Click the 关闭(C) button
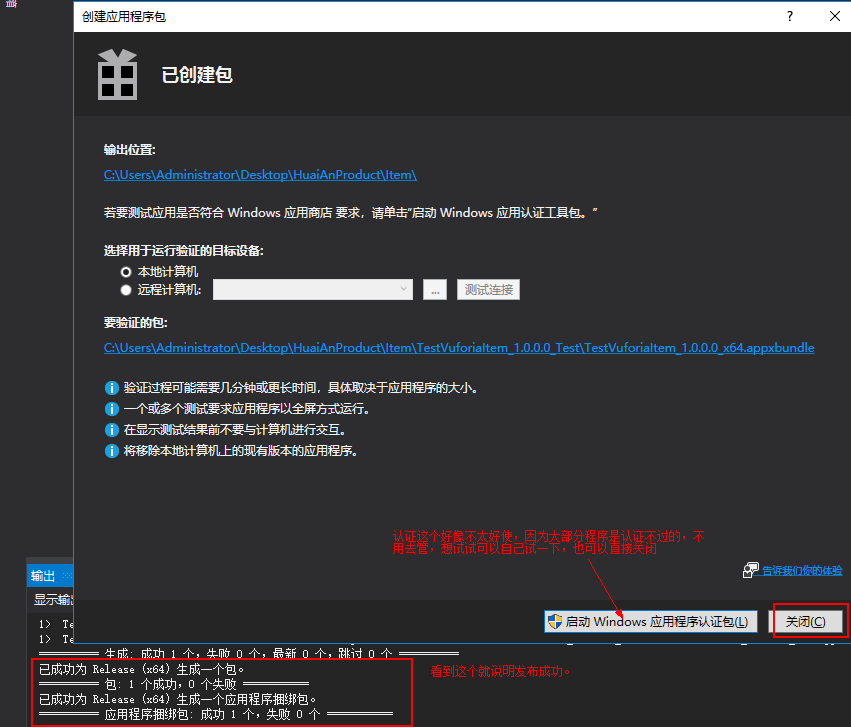 [x=805, y=621]
